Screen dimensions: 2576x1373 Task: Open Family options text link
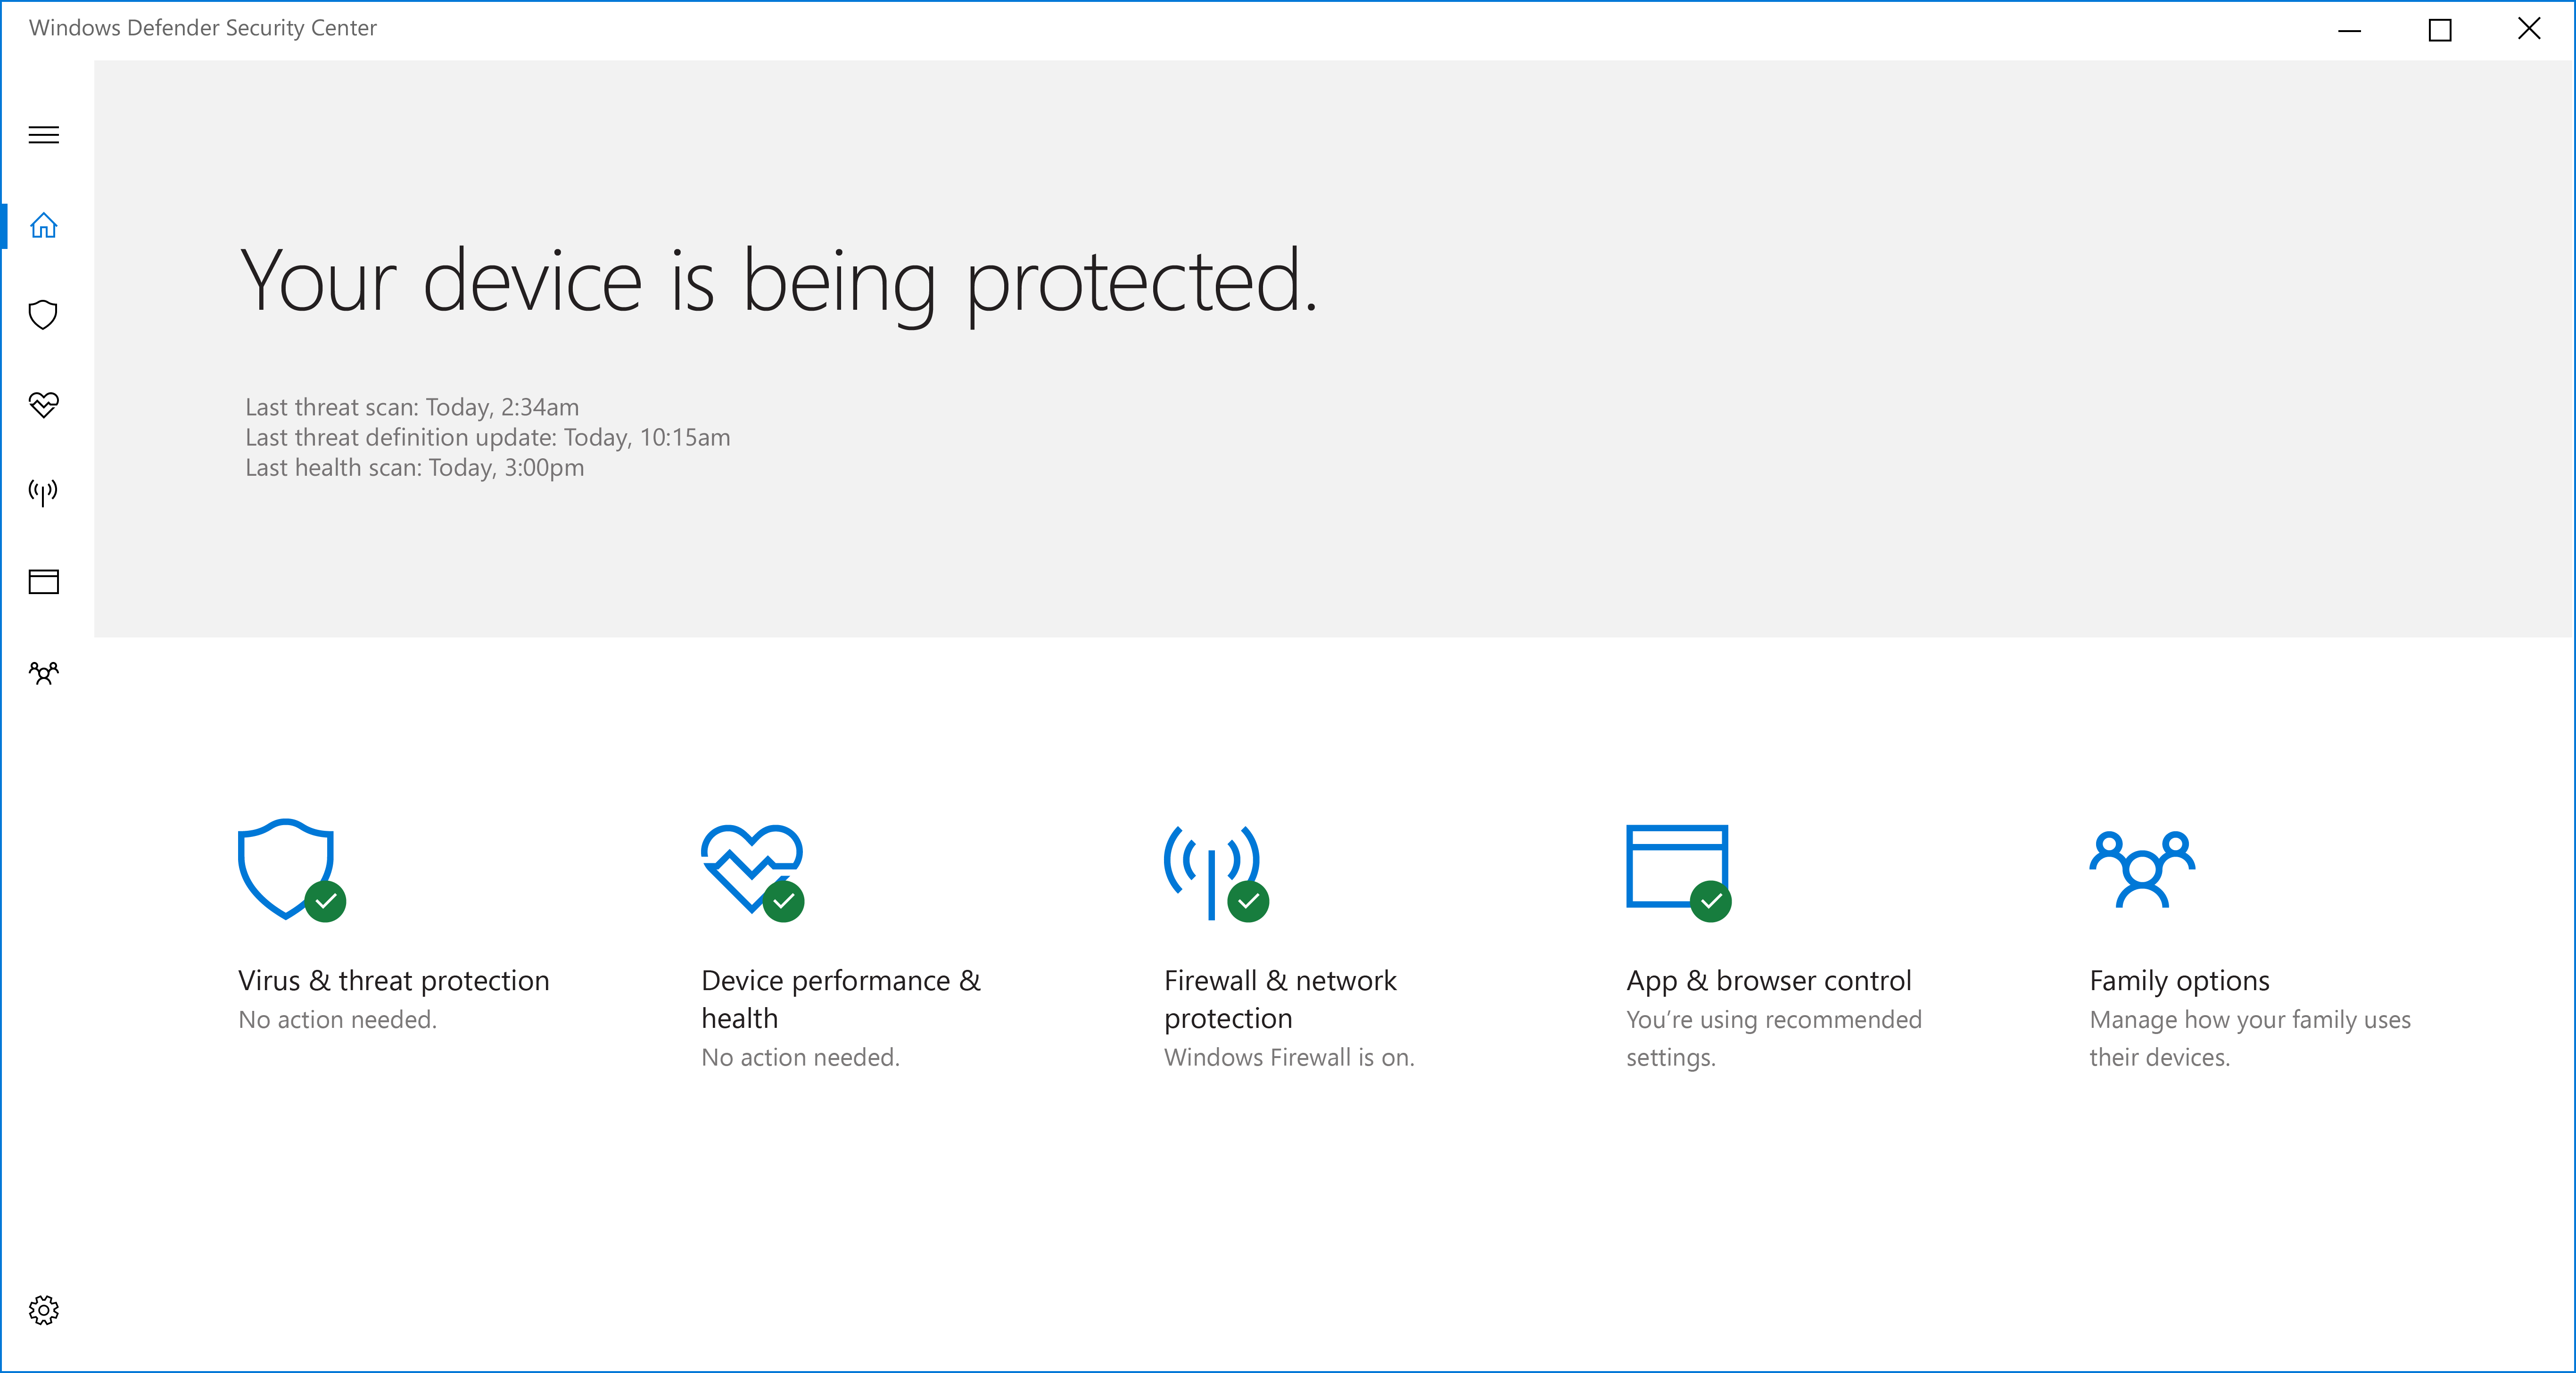tap(2179, 981)
